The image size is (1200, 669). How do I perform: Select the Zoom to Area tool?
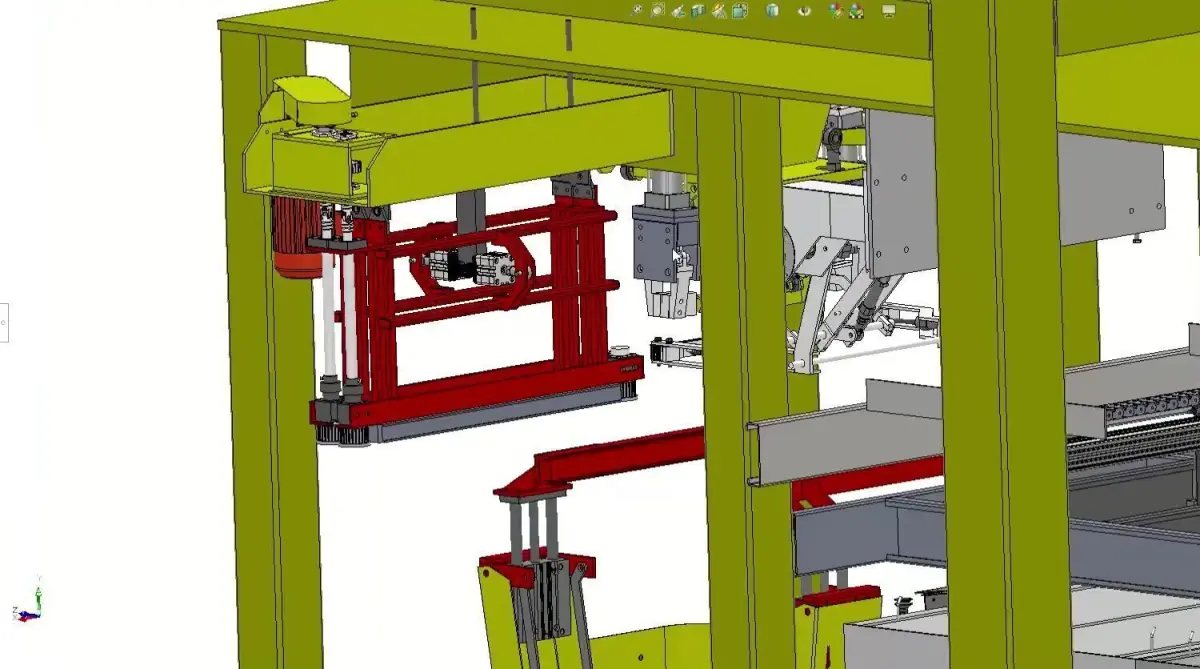pos(658,10)
